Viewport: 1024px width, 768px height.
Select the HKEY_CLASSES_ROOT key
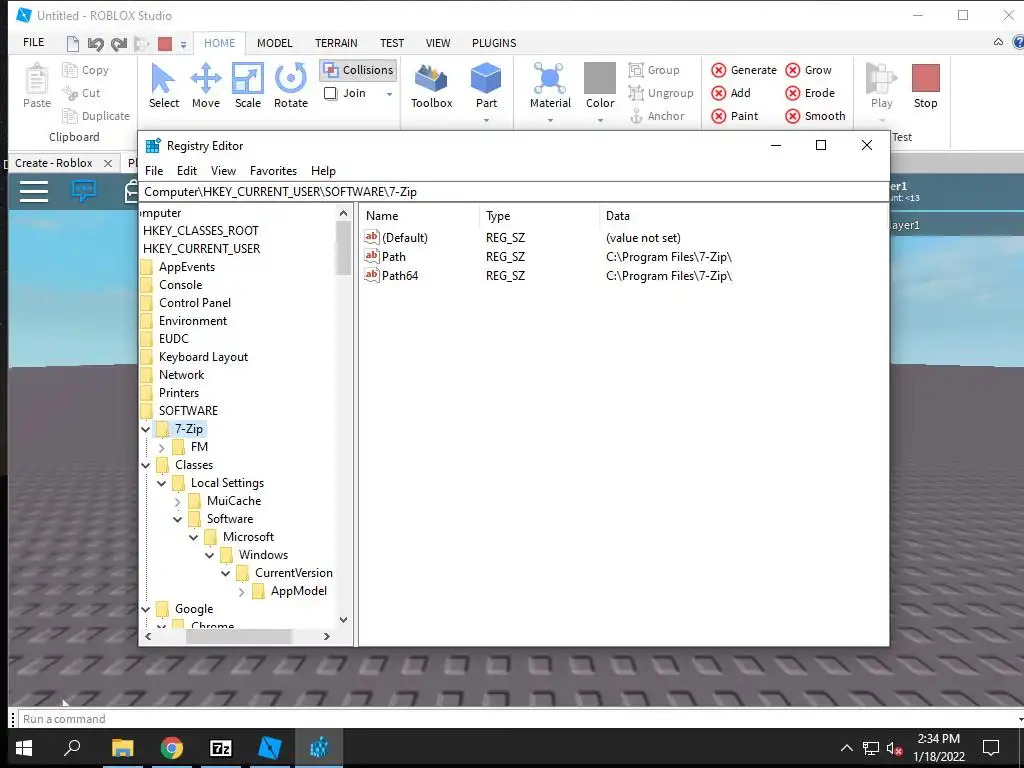[x=200, y=231]
